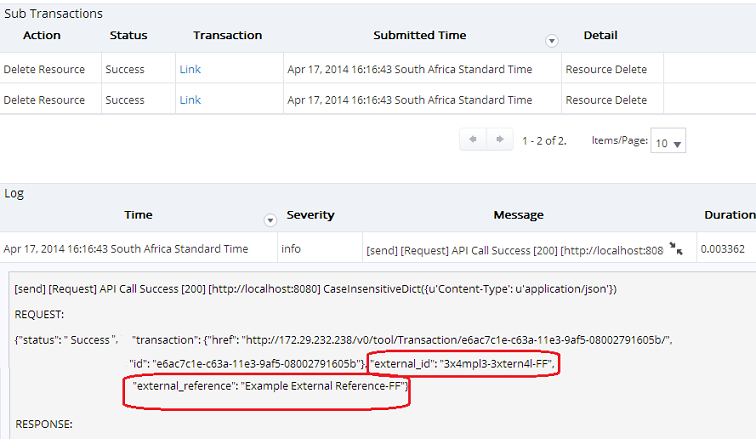Click the Transaction column header
Image resolution: width=756 pixels, height=439 pixels.
coord(227,35)
